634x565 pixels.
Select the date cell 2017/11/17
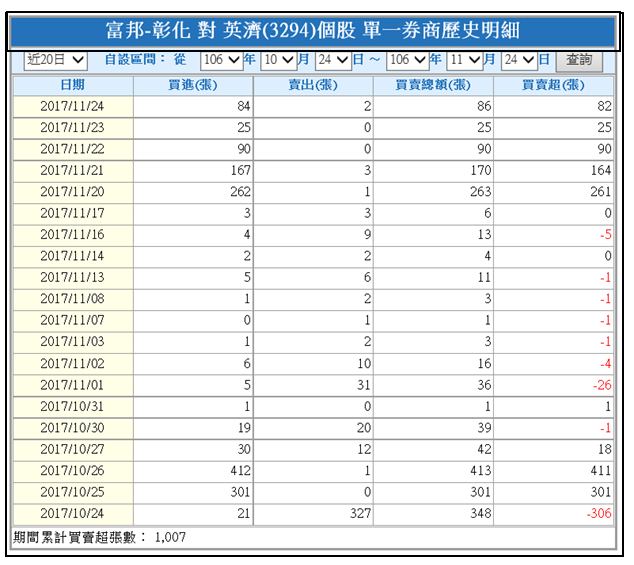point(73,214)
